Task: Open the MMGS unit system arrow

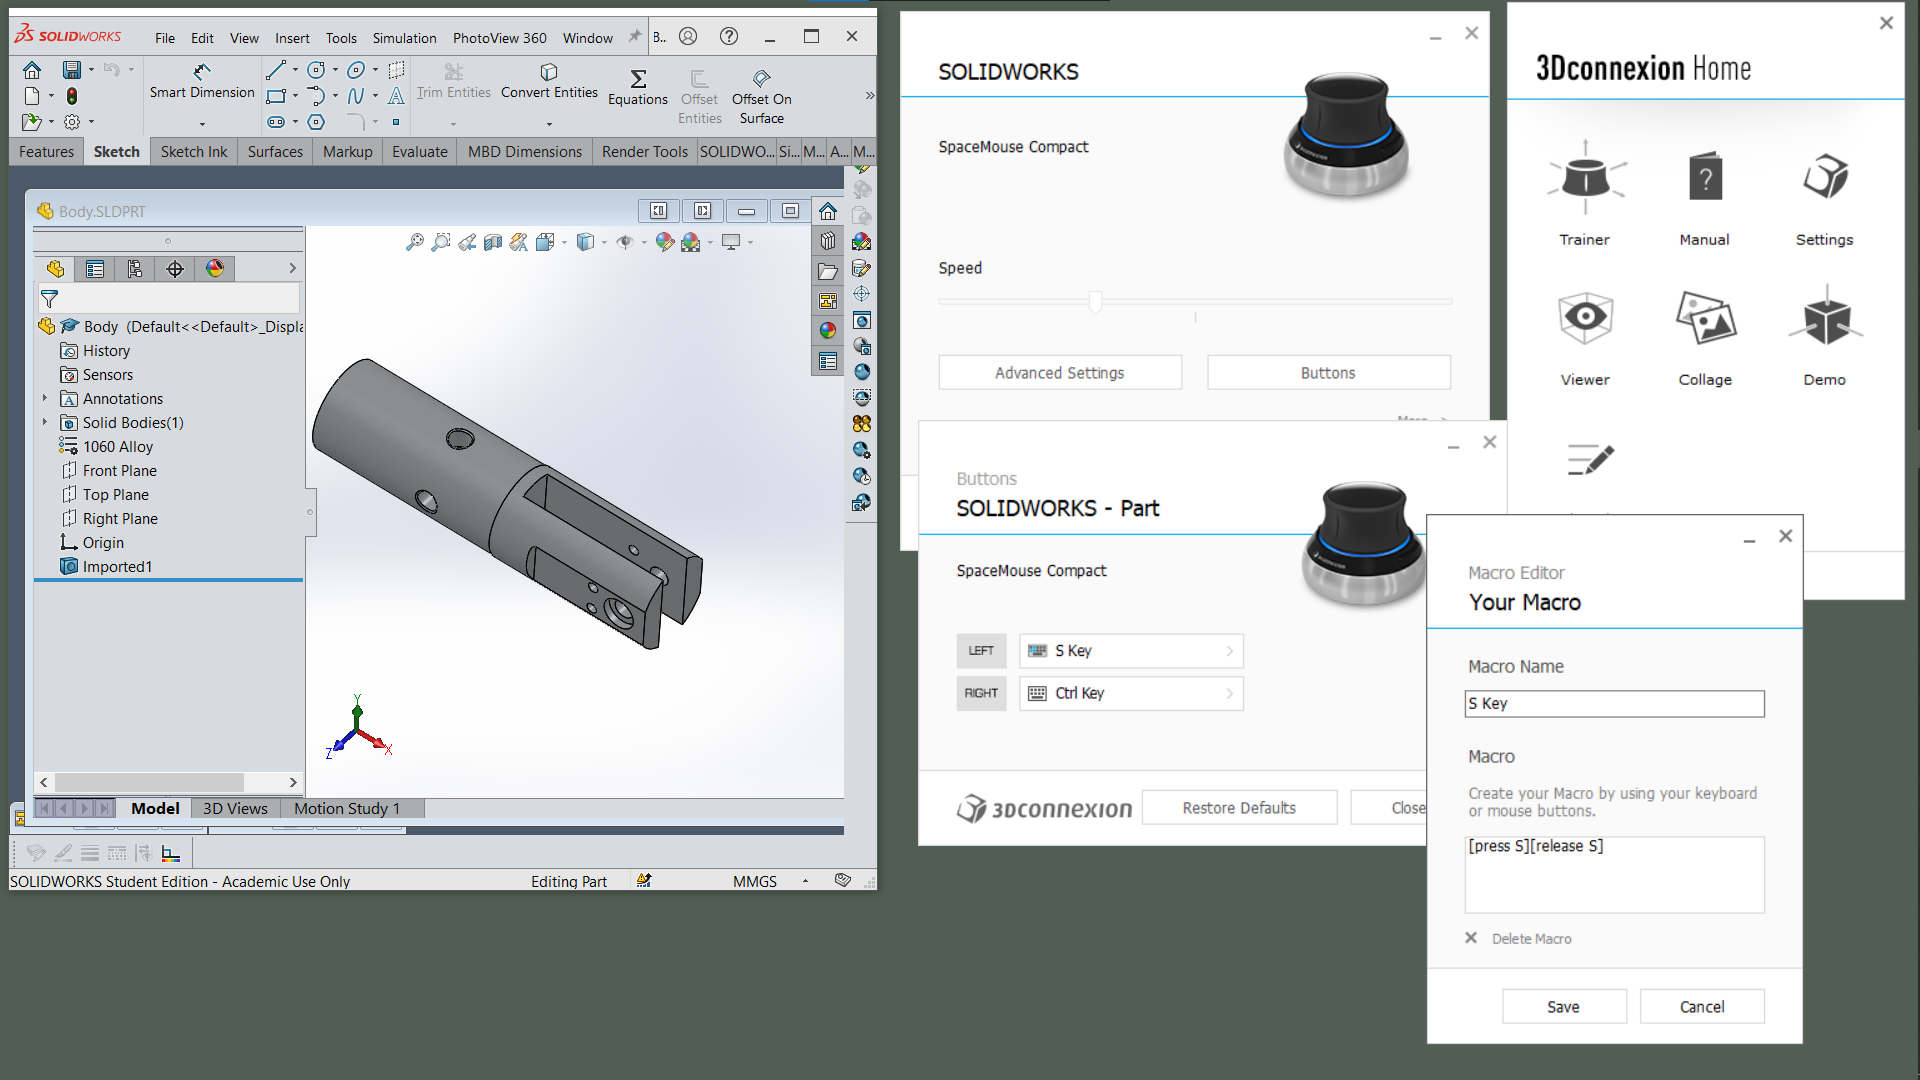Action: [805, 881]
